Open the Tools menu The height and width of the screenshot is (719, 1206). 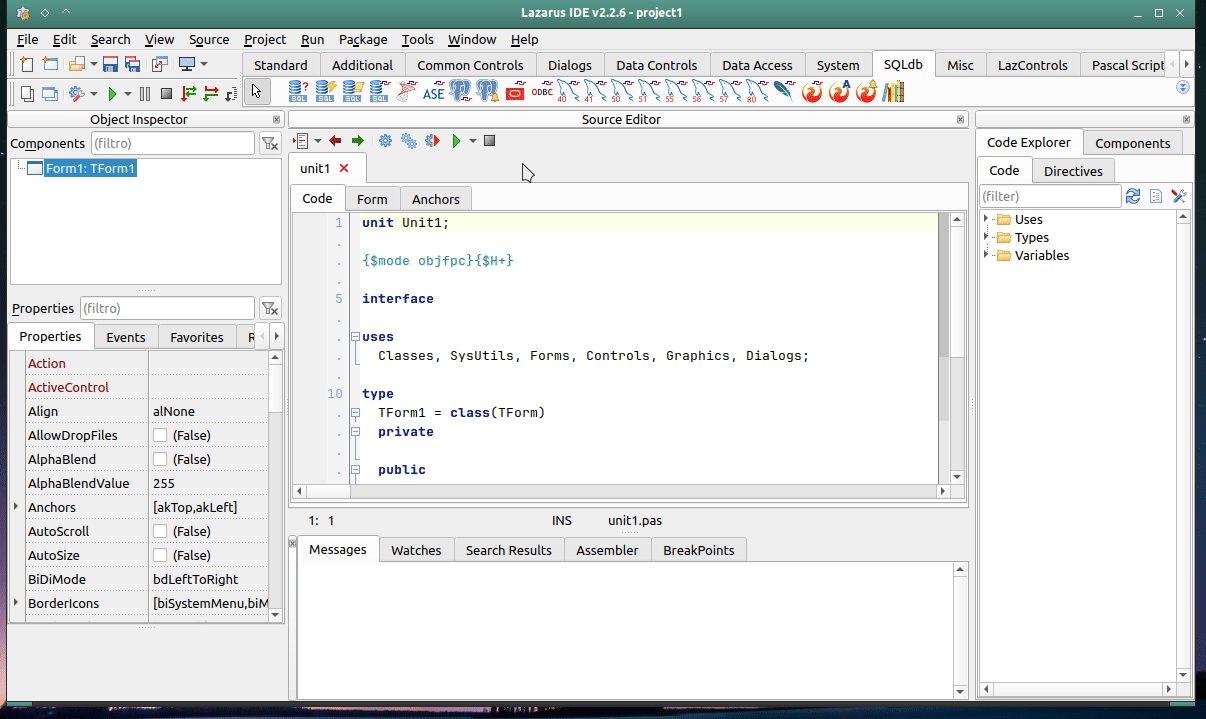418,39
